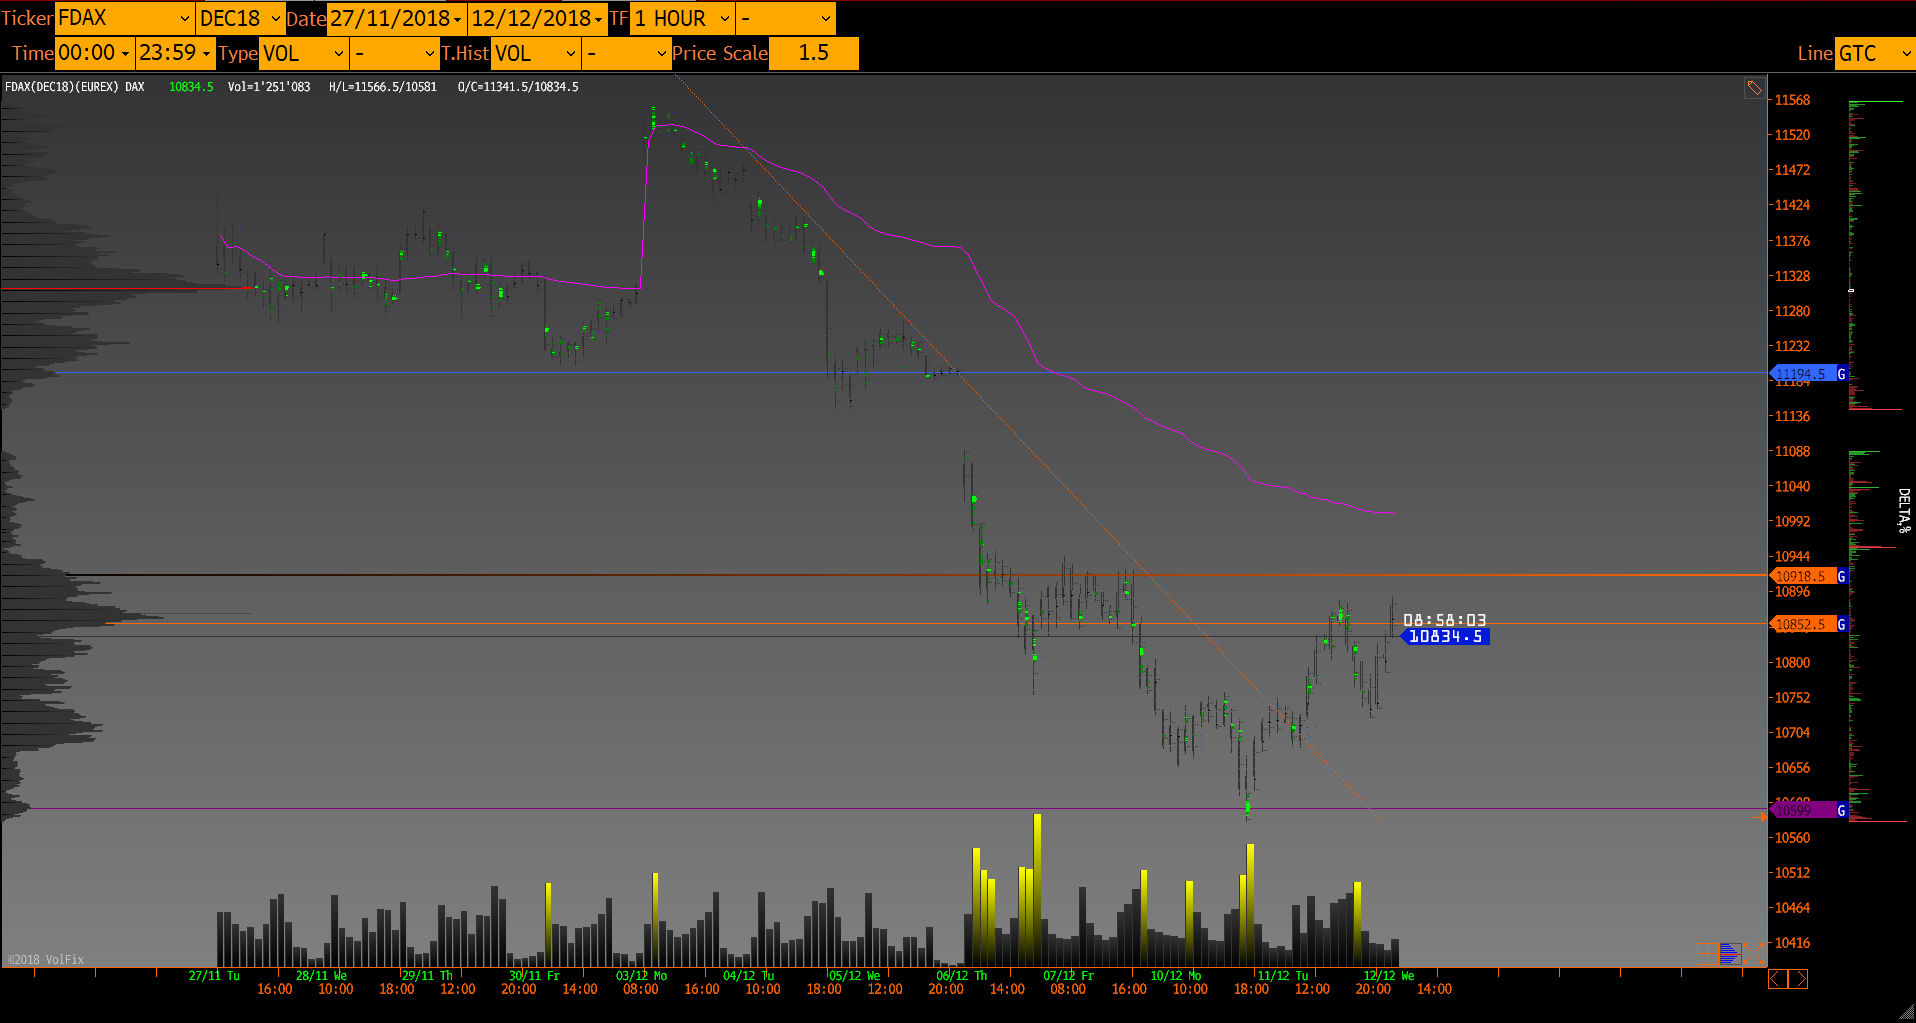The height and width of the screenshot is (1023, 1916).
Task: Click the DELTA,% vertical label
Action: 1903,510
